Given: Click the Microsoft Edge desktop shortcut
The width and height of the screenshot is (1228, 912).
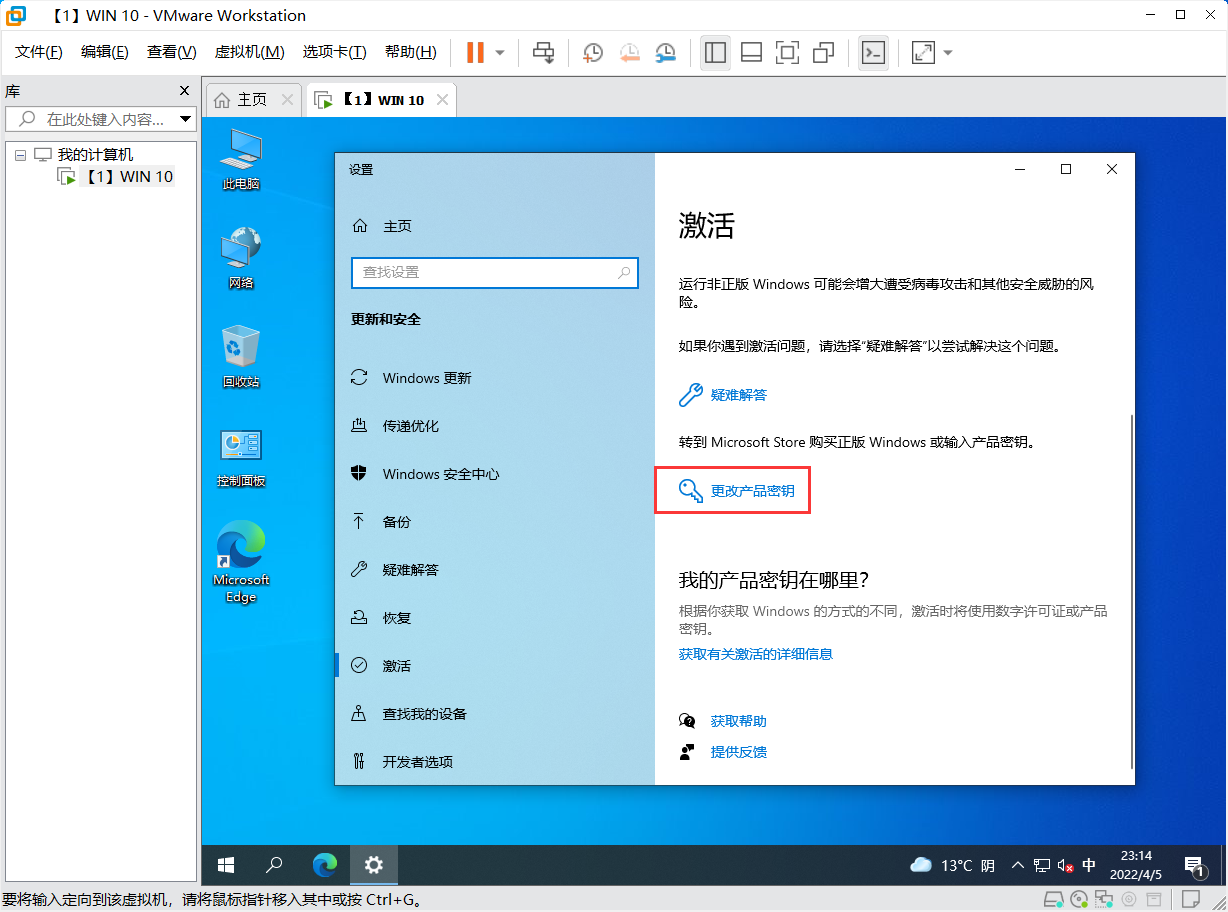Looking at the screenshot, I should coord(241,562).
